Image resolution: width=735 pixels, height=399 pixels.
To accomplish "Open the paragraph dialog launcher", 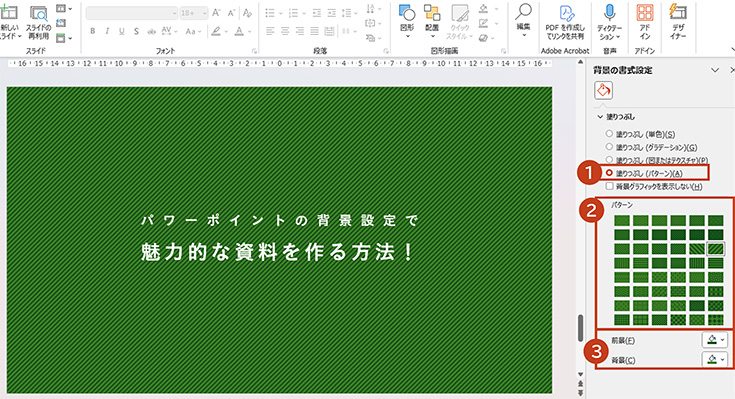I will pos(386,51).
